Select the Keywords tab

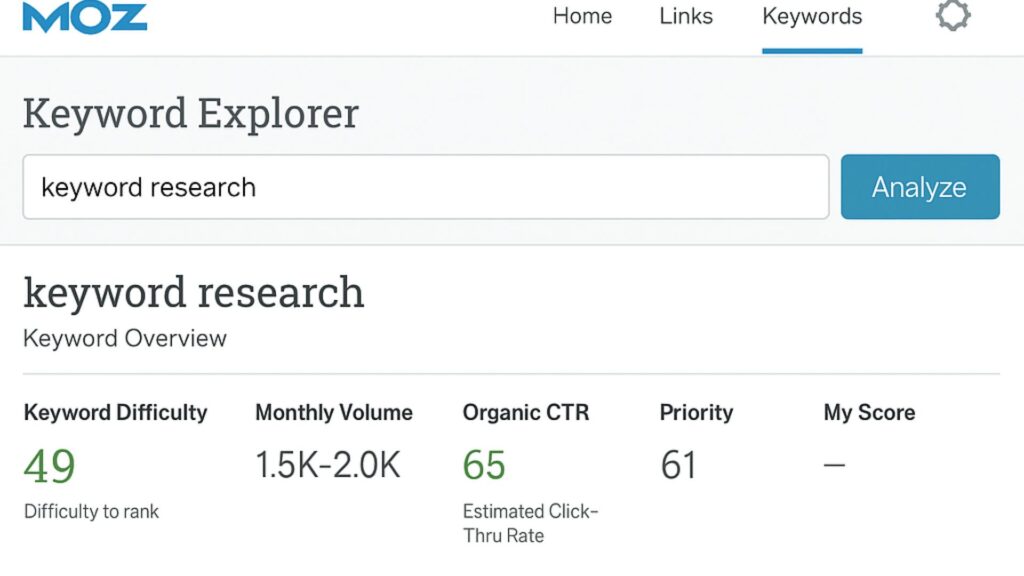812,17
